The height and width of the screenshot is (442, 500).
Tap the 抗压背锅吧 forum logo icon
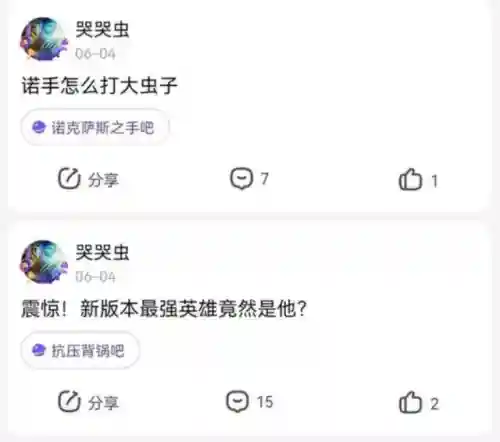(39, 350)
